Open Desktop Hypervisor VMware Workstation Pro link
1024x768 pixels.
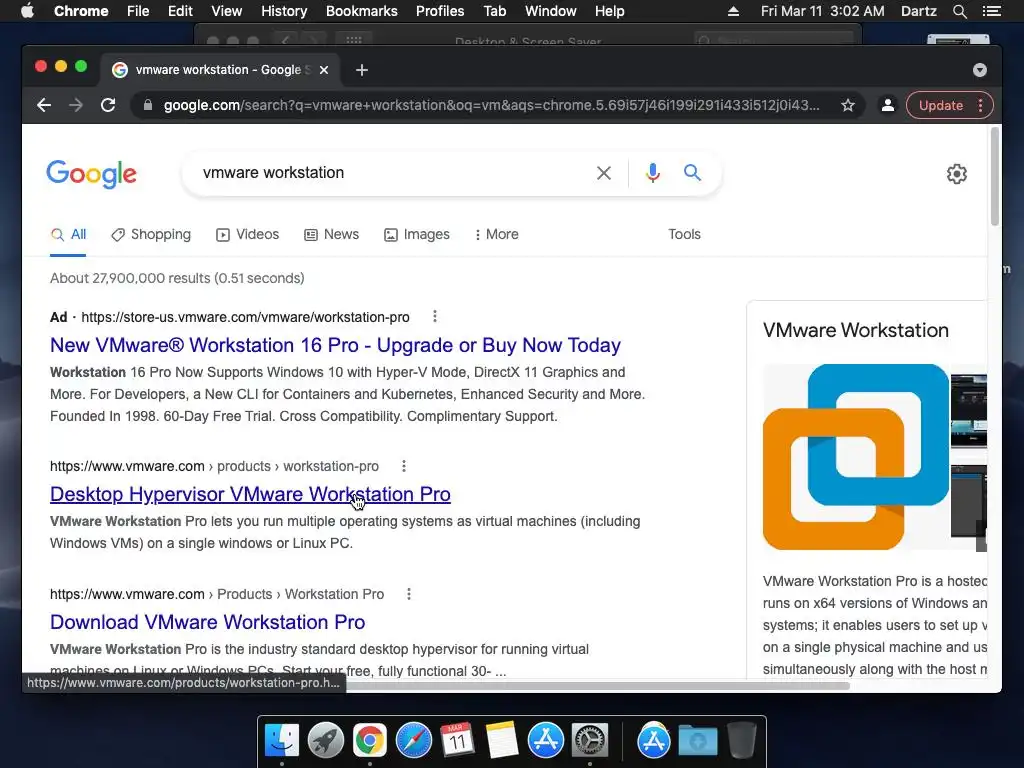pyautogui.click(x=250, y=494)
